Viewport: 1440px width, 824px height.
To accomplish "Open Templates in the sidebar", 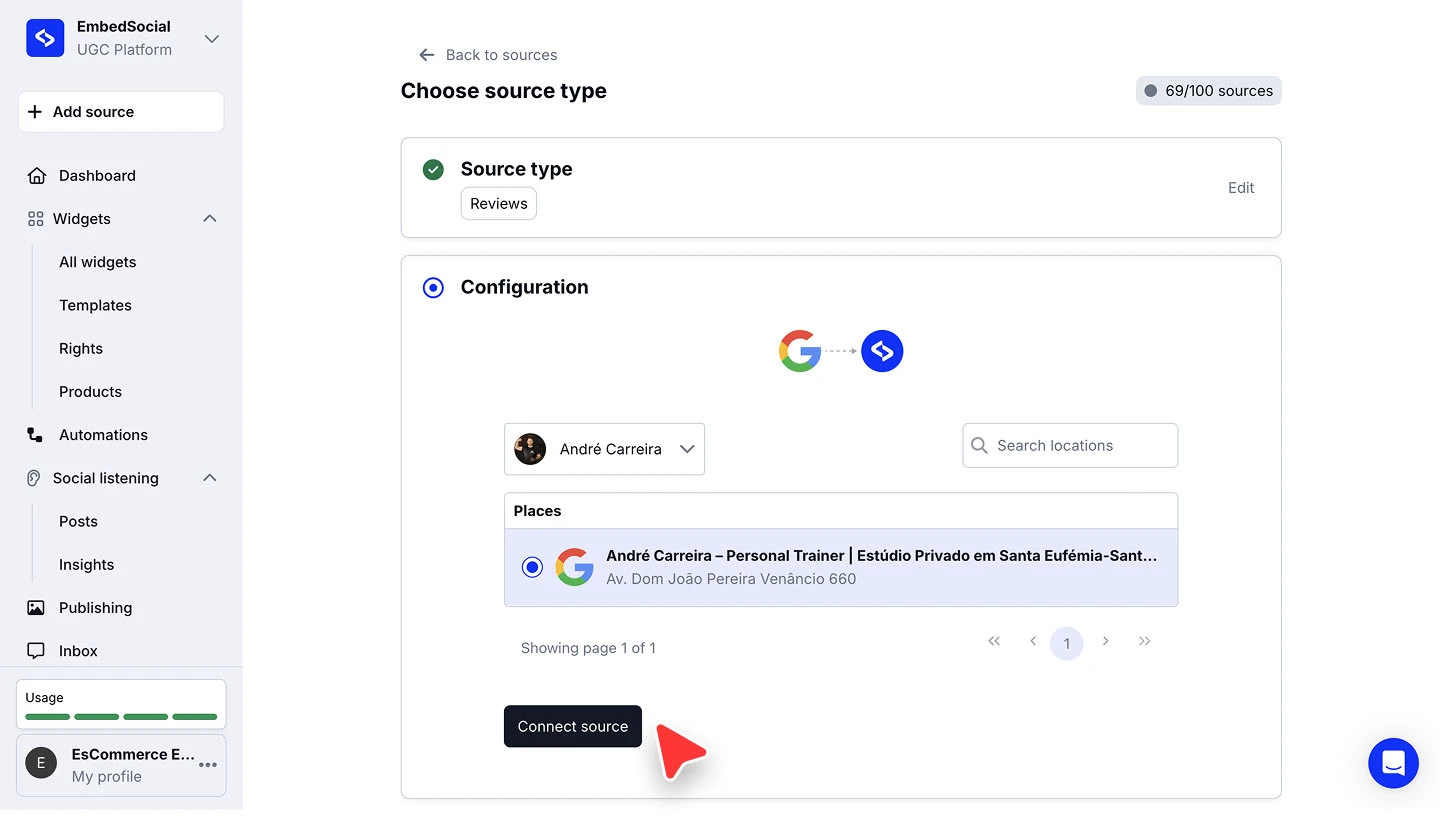I will (x=95, y=305).
